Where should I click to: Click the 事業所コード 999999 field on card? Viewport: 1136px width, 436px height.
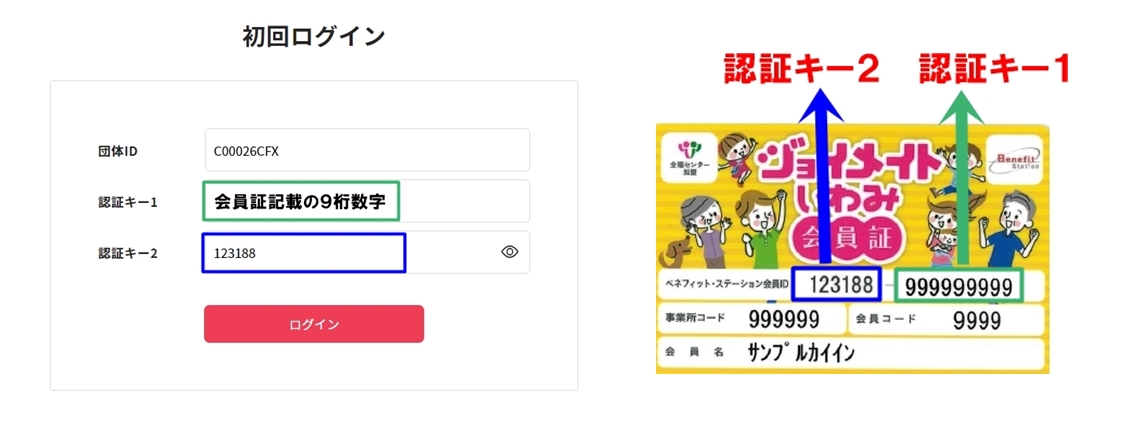click(751, 319)
